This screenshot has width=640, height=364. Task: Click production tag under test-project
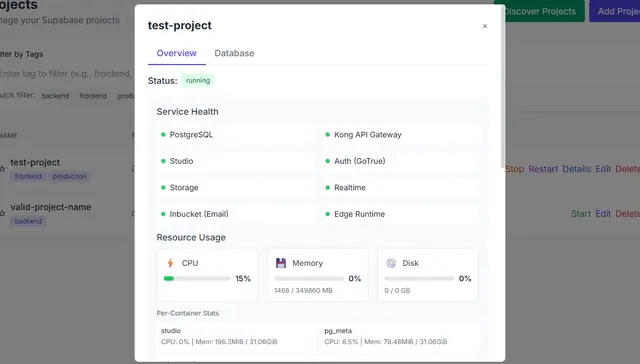click(x=69, y=176)
